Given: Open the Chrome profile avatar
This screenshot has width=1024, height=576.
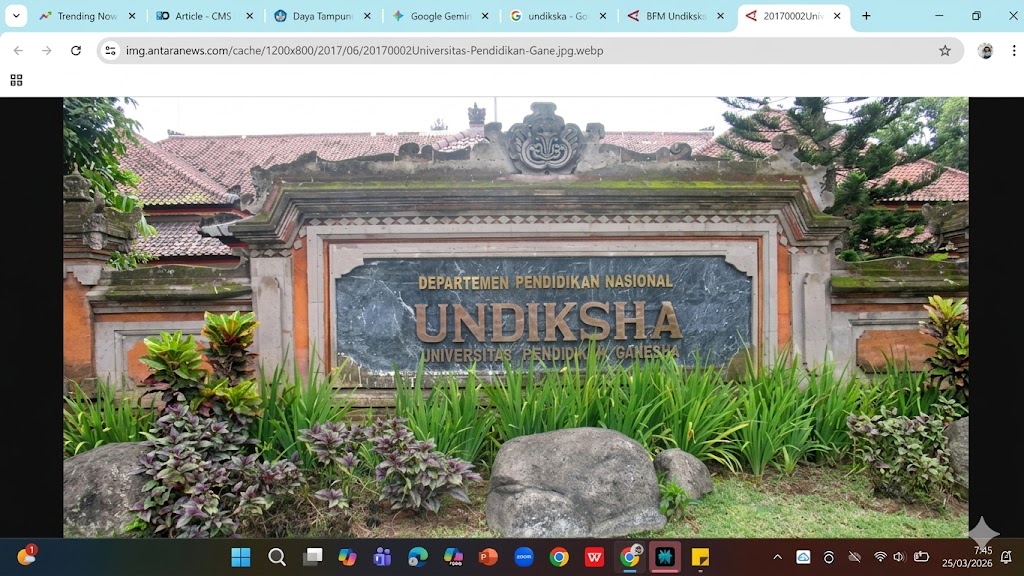Looking at the screenshot, I should click(985, 50).
